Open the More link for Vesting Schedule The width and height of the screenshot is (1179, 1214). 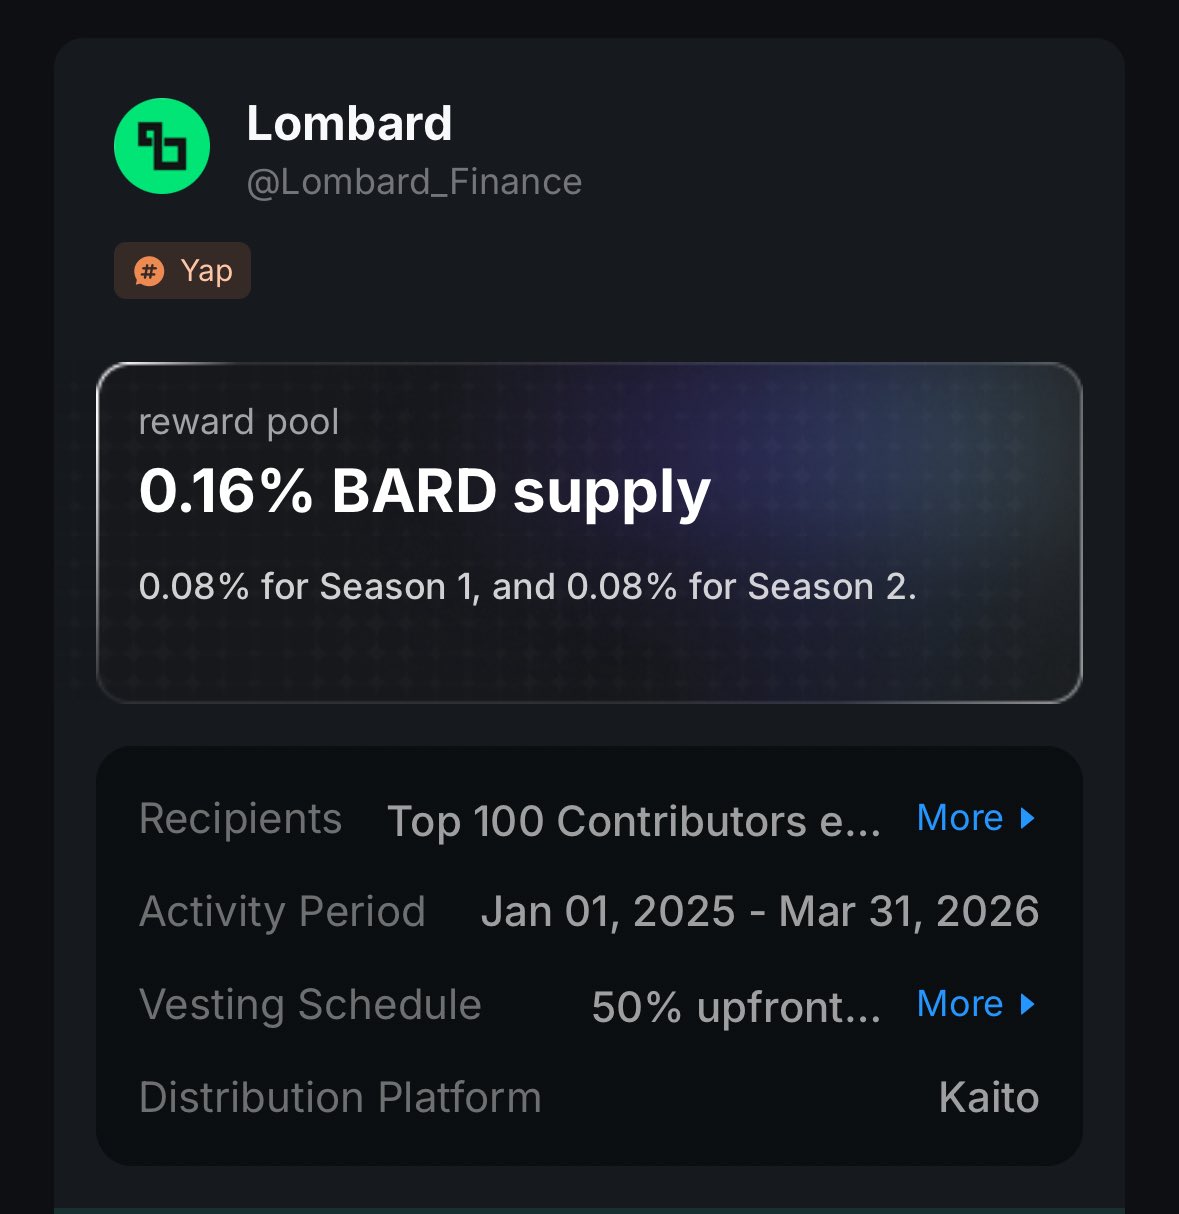(959, 1004)
